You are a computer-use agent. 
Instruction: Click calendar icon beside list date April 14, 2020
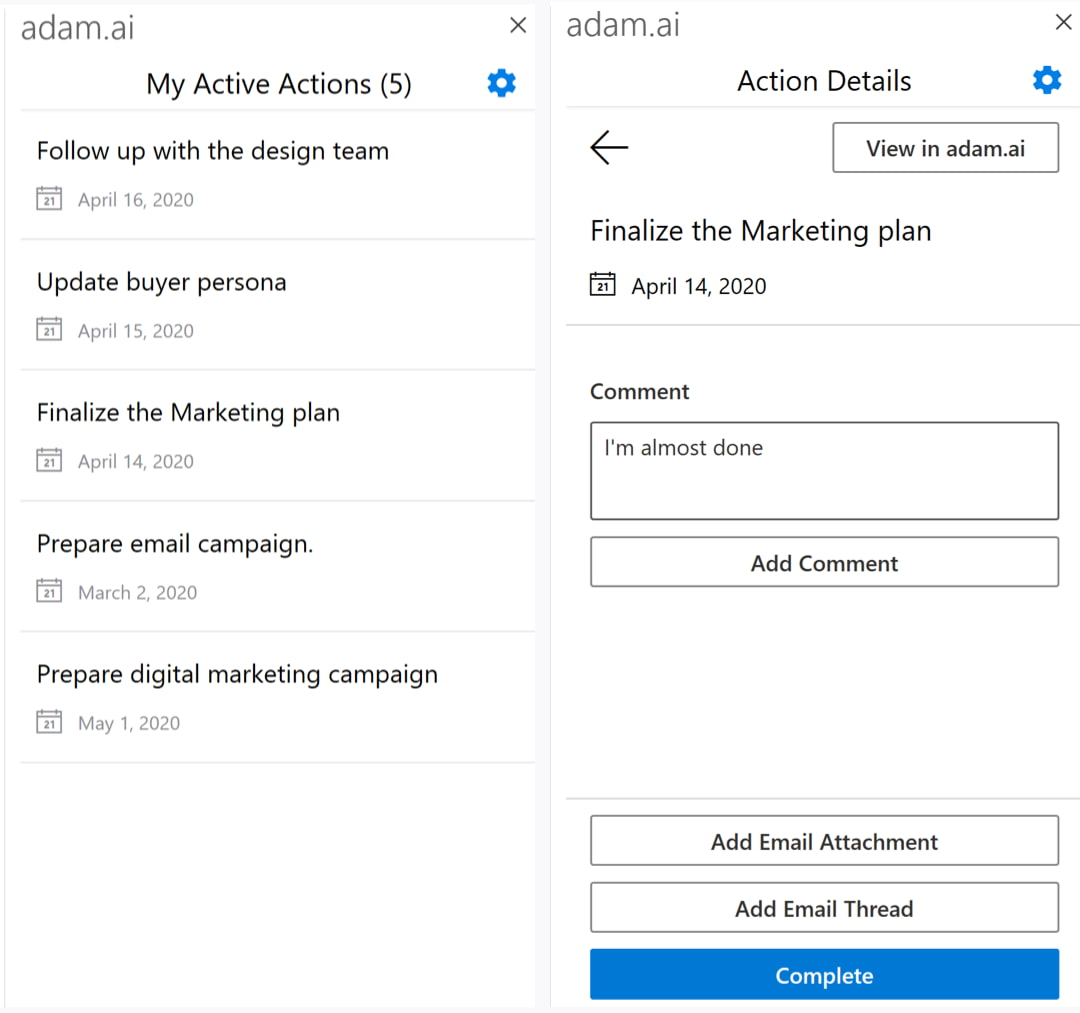(49, 460)
